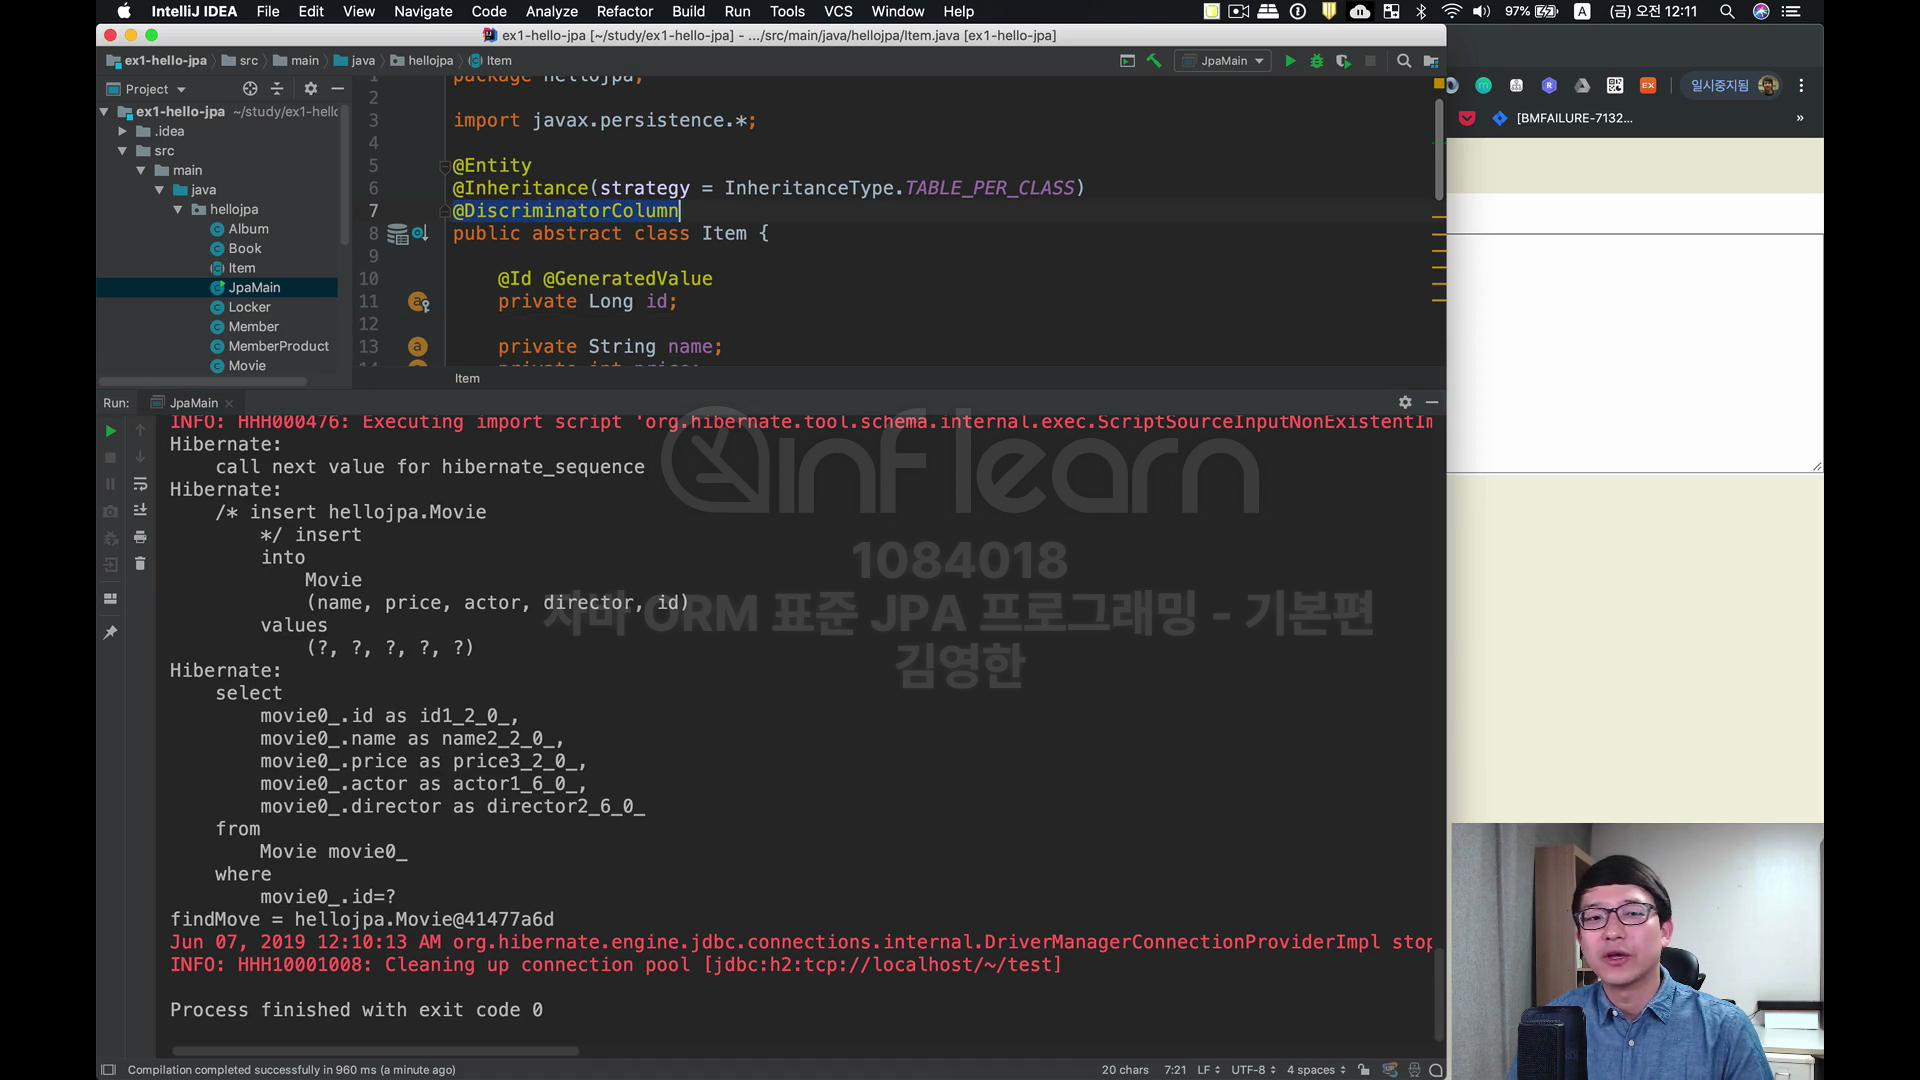1920x1080 pixels.
Task: Open the Build menu
Action: coord(688,11)
